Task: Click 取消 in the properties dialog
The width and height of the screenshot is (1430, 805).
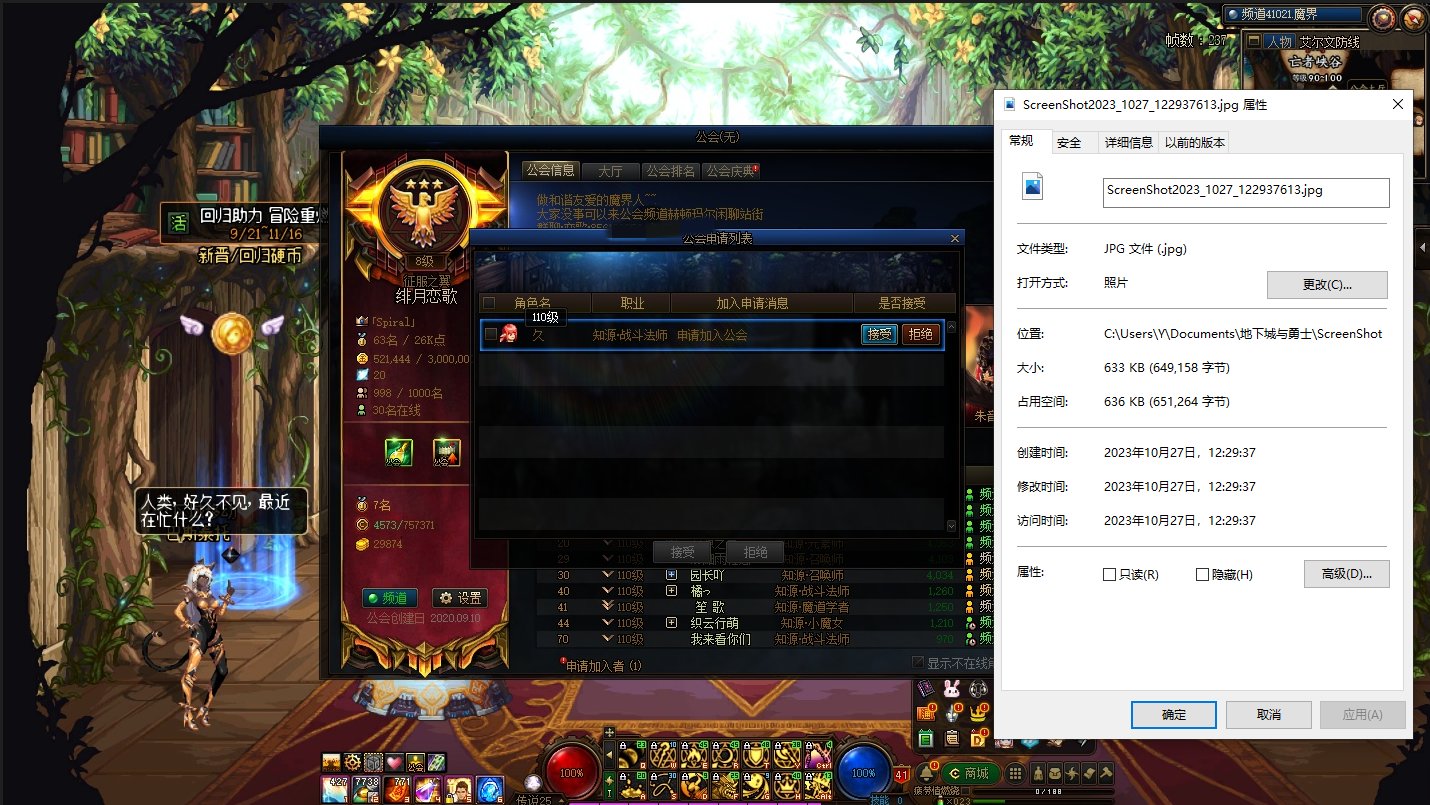Action: (x=1269, y=714)
